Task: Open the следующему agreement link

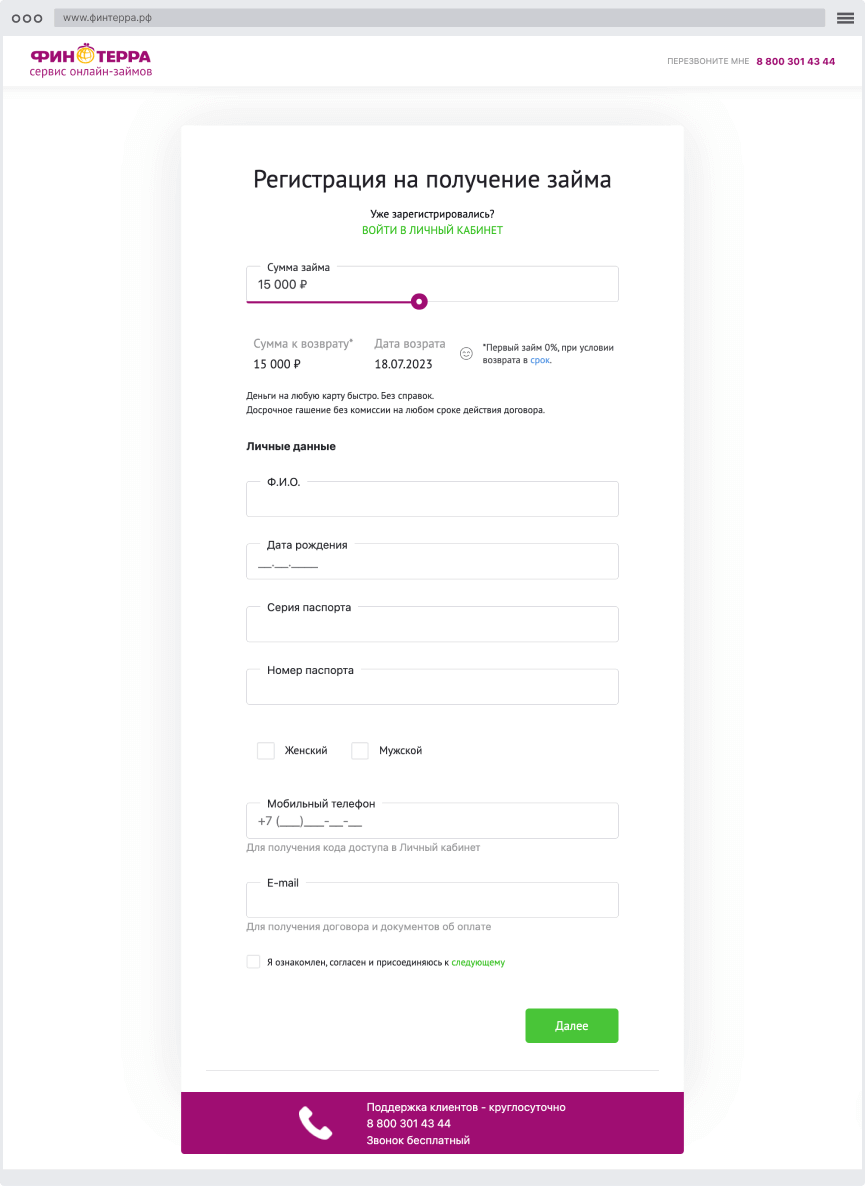Action: pos(478,961)
